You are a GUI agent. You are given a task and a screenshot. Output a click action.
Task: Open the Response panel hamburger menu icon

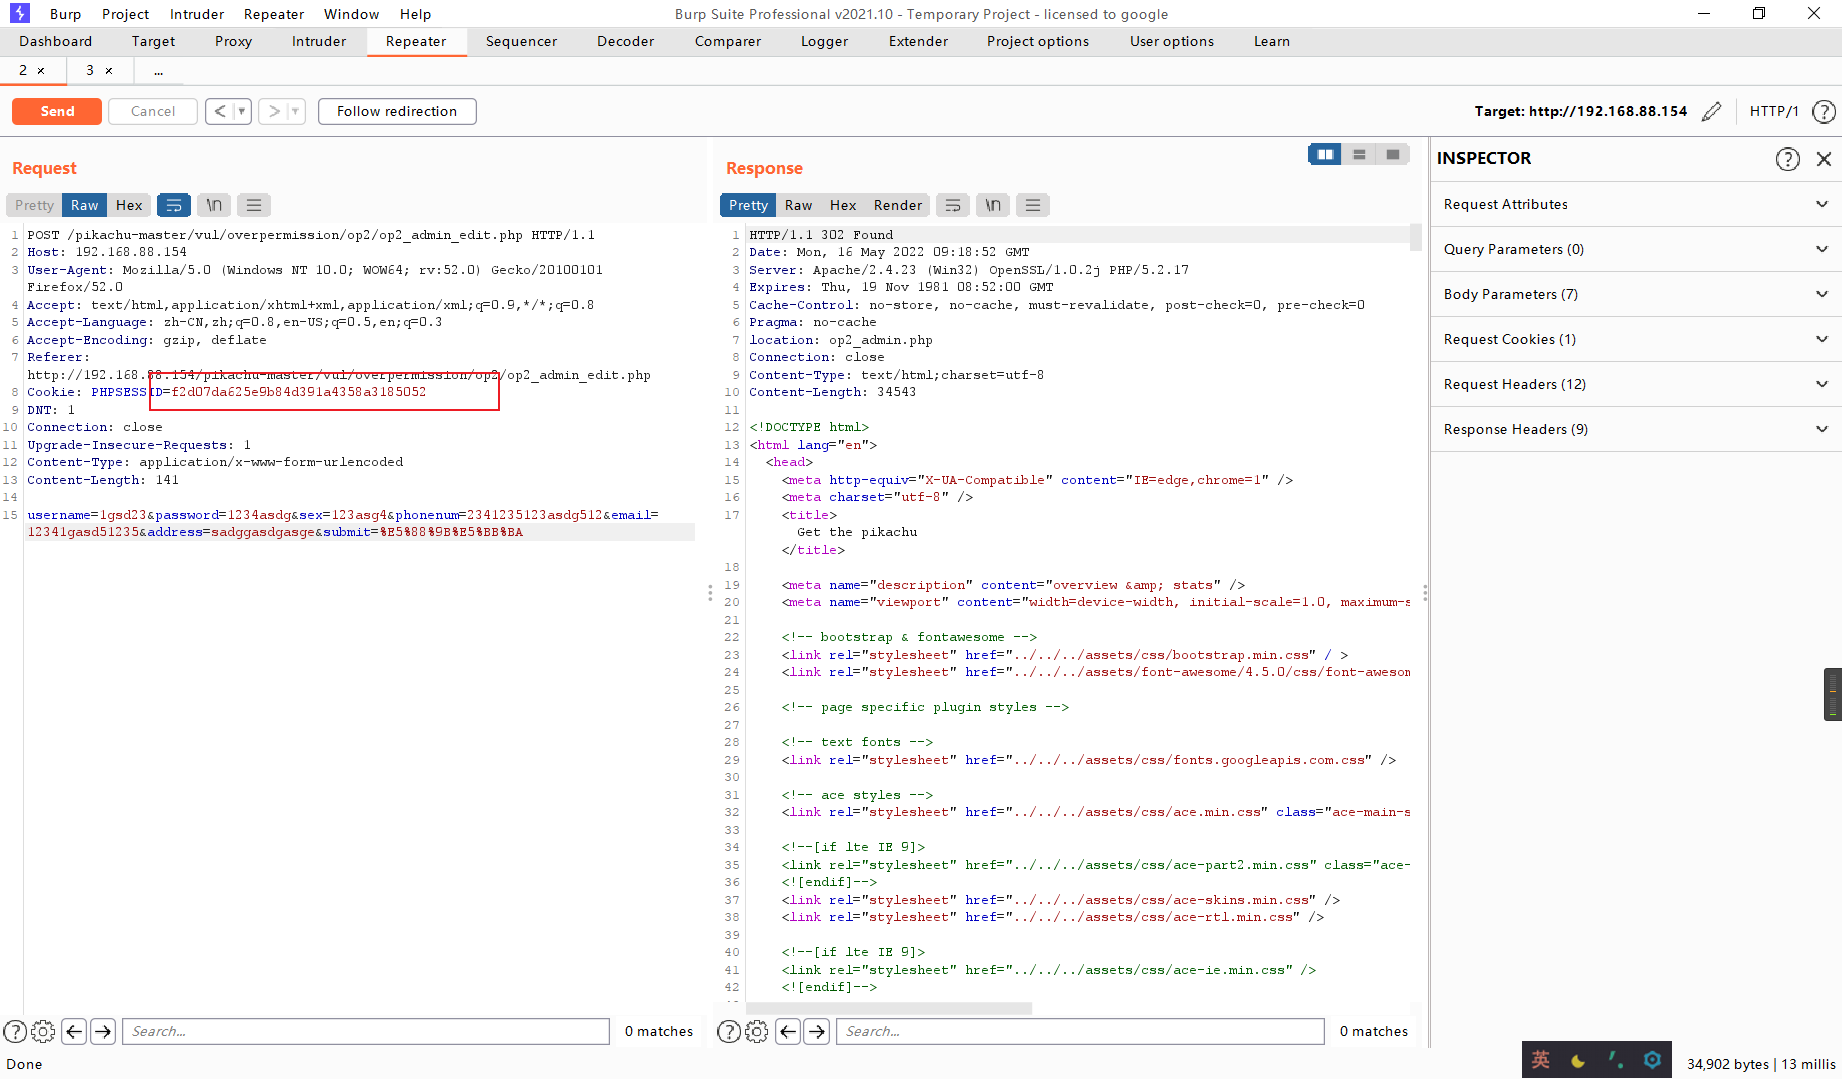pos(1033,205)
